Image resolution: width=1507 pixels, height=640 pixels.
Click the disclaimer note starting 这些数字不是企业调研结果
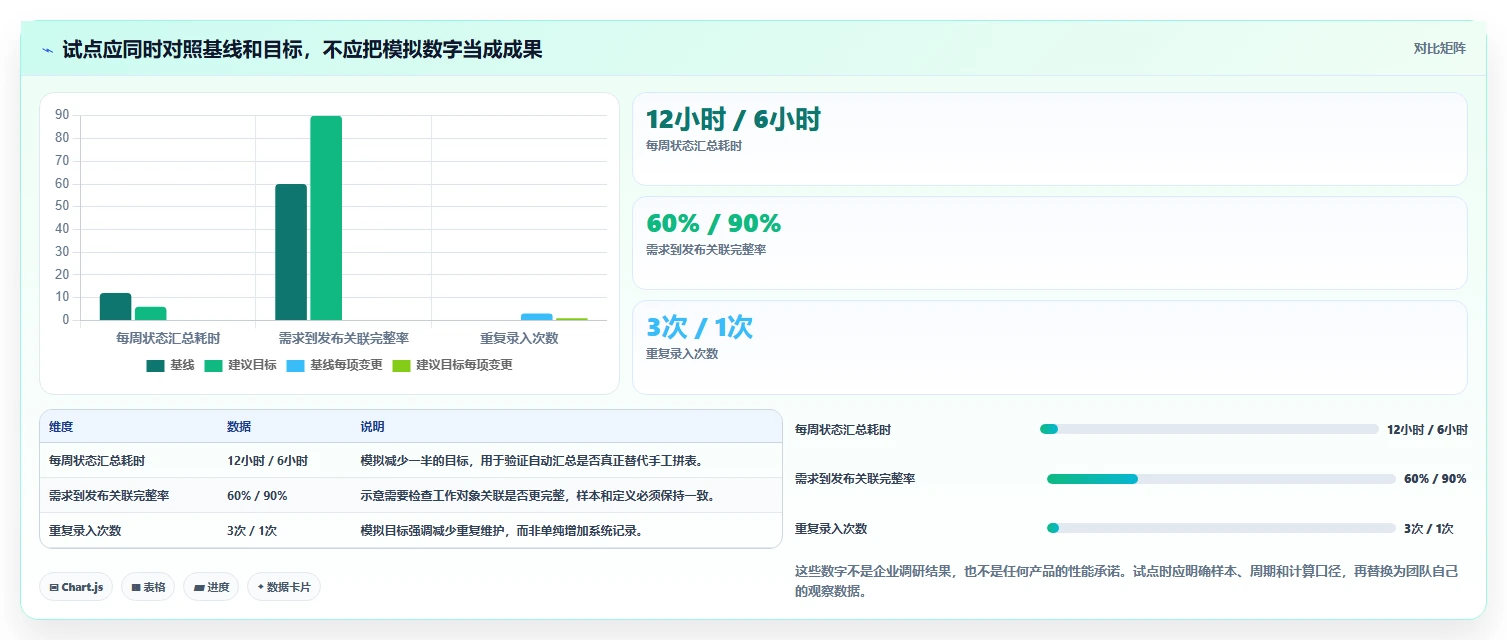point(1130,581)
